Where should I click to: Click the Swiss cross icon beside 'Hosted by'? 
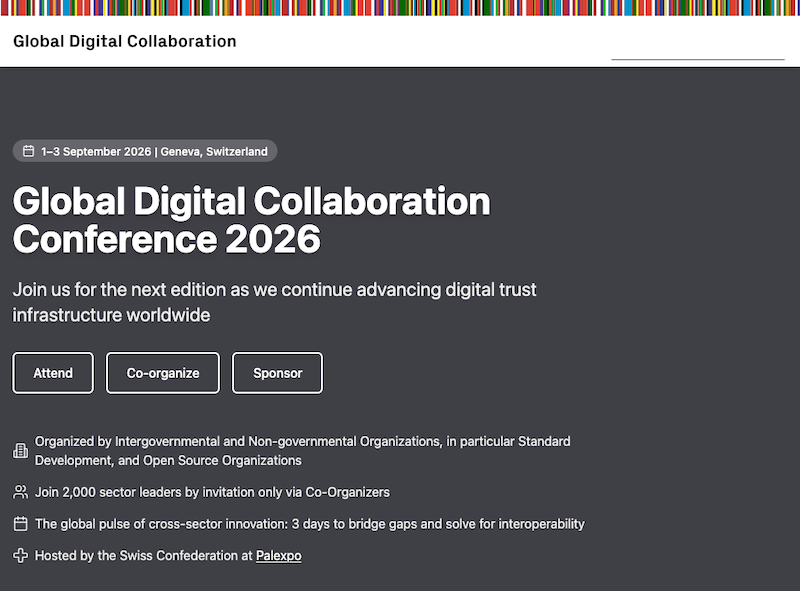pyautogui.click(x=20, y=556)
